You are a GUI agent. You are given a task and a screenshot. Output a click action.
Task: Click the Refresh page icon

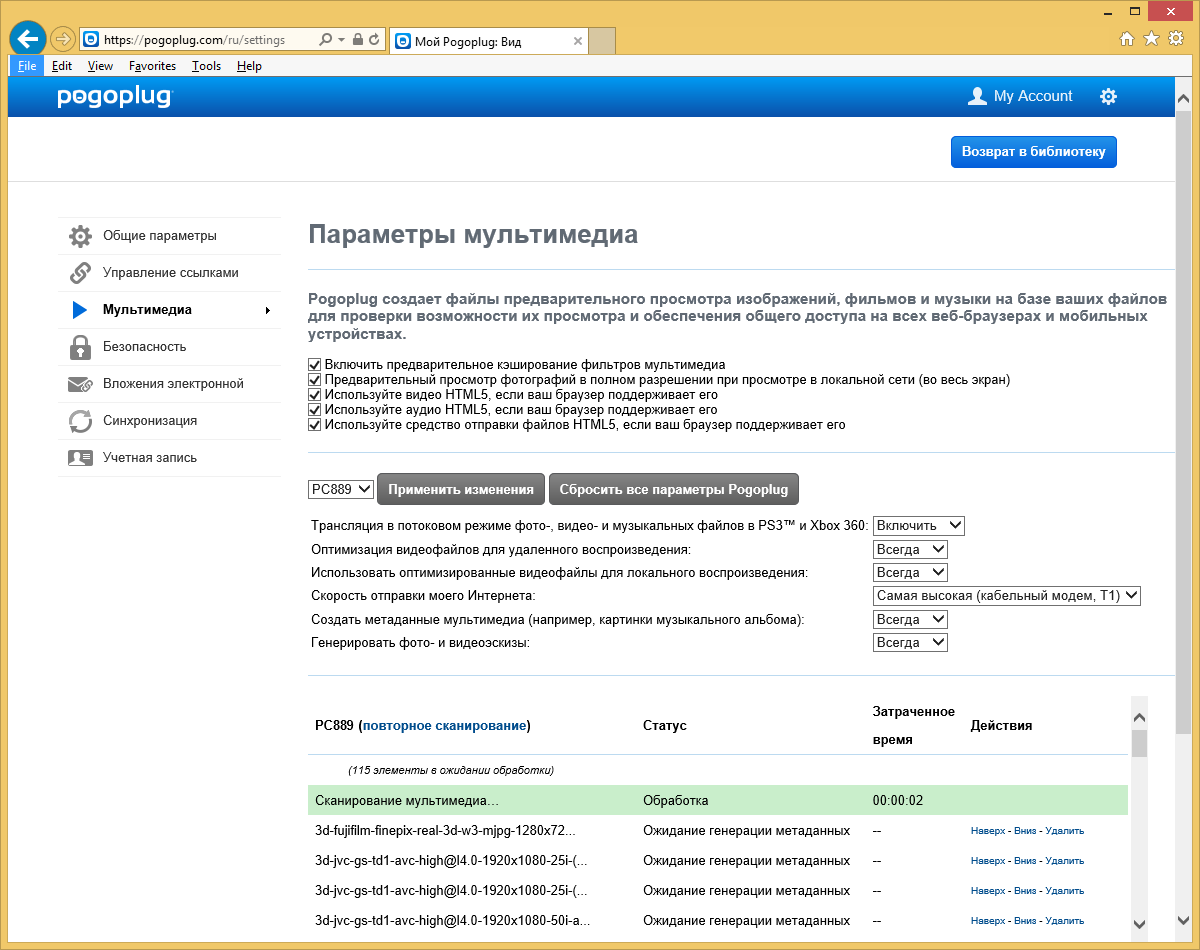coord(374,40)
